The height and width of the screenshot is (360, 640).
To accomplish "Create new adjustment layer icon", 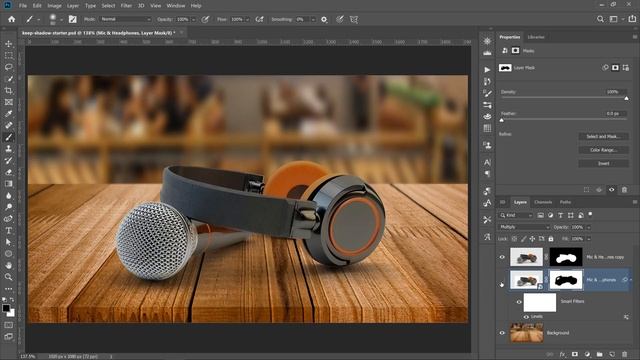I will pos(587,354).
